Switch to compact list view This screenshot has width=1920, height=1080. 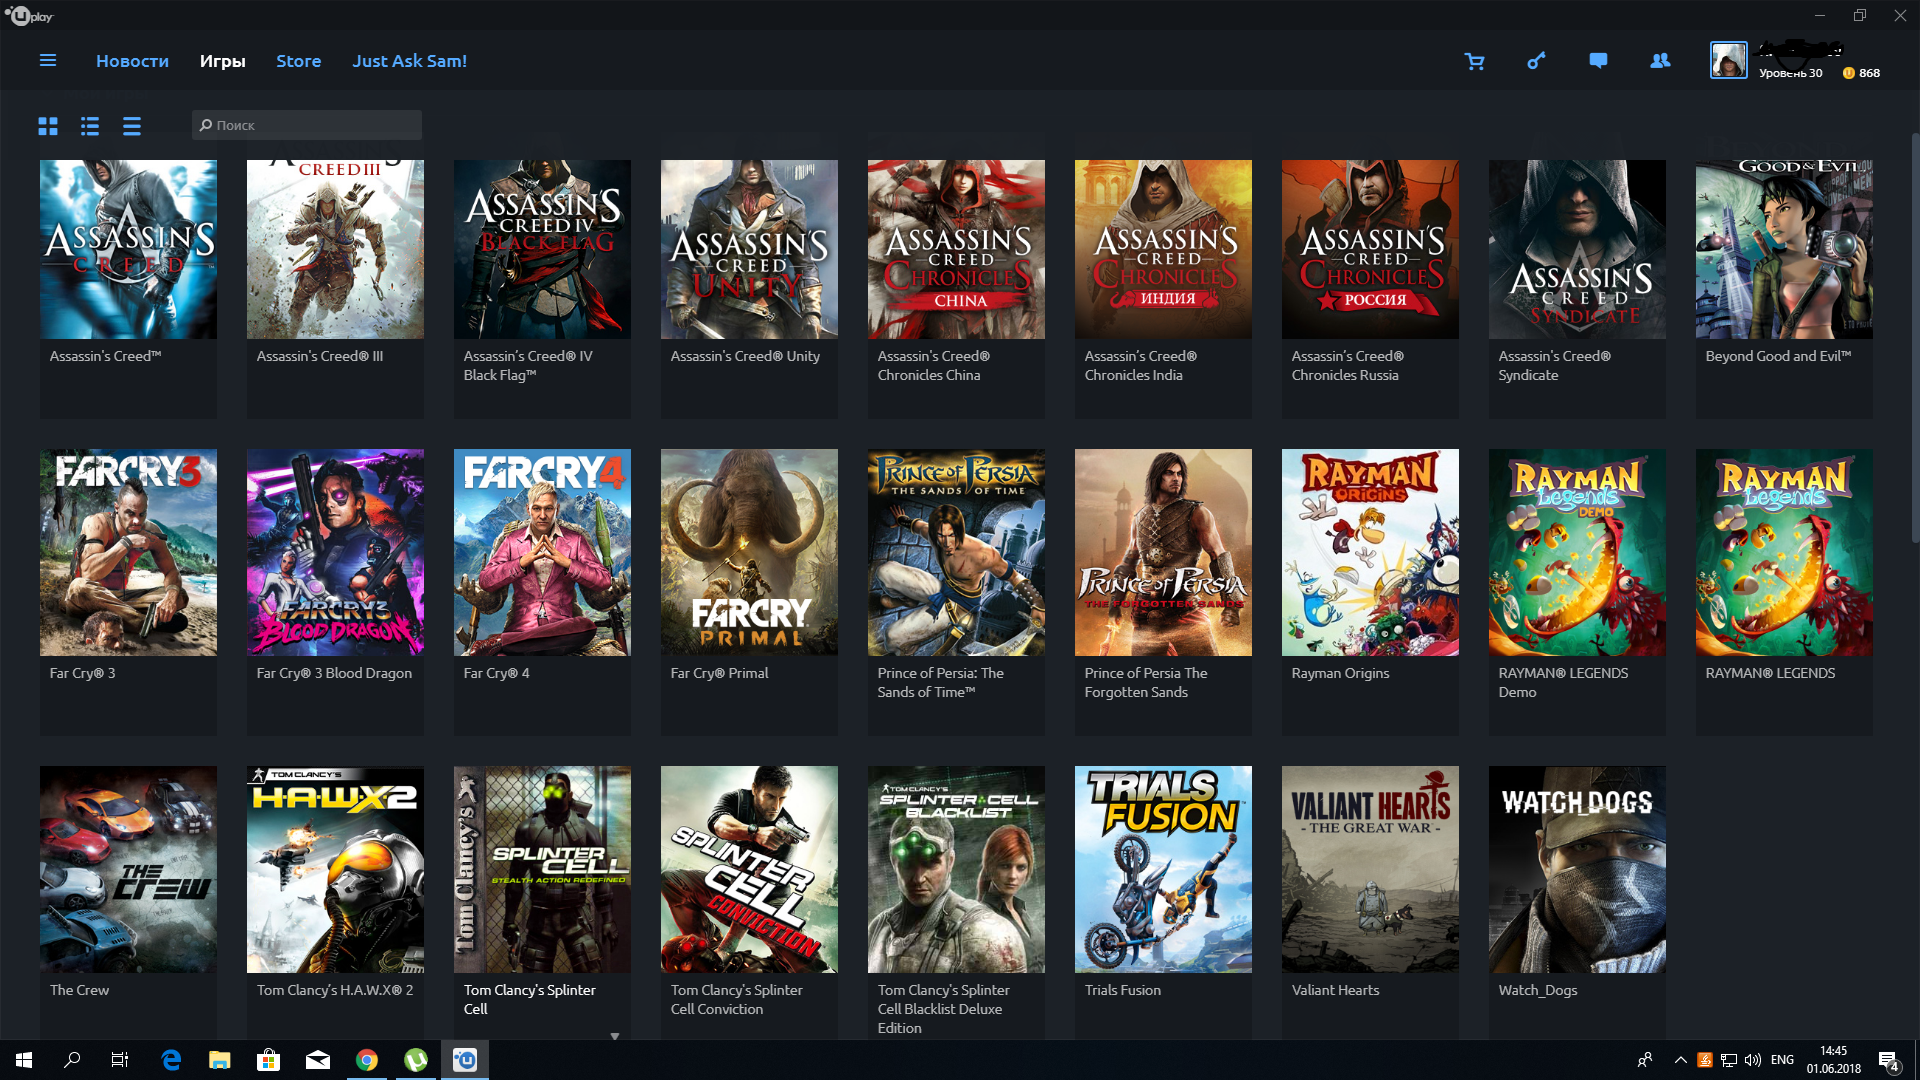(x=132, y=126)
